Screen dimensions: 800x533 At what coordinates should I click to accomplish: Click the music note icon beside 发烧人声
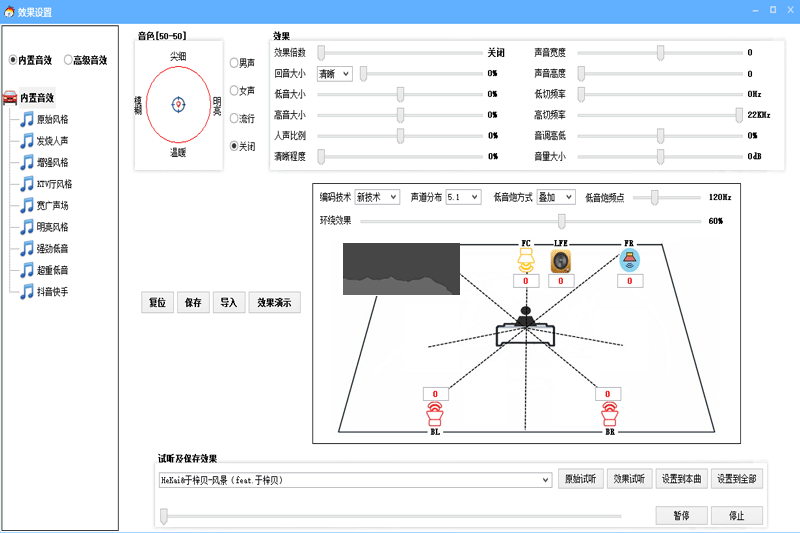coord(27,141)
